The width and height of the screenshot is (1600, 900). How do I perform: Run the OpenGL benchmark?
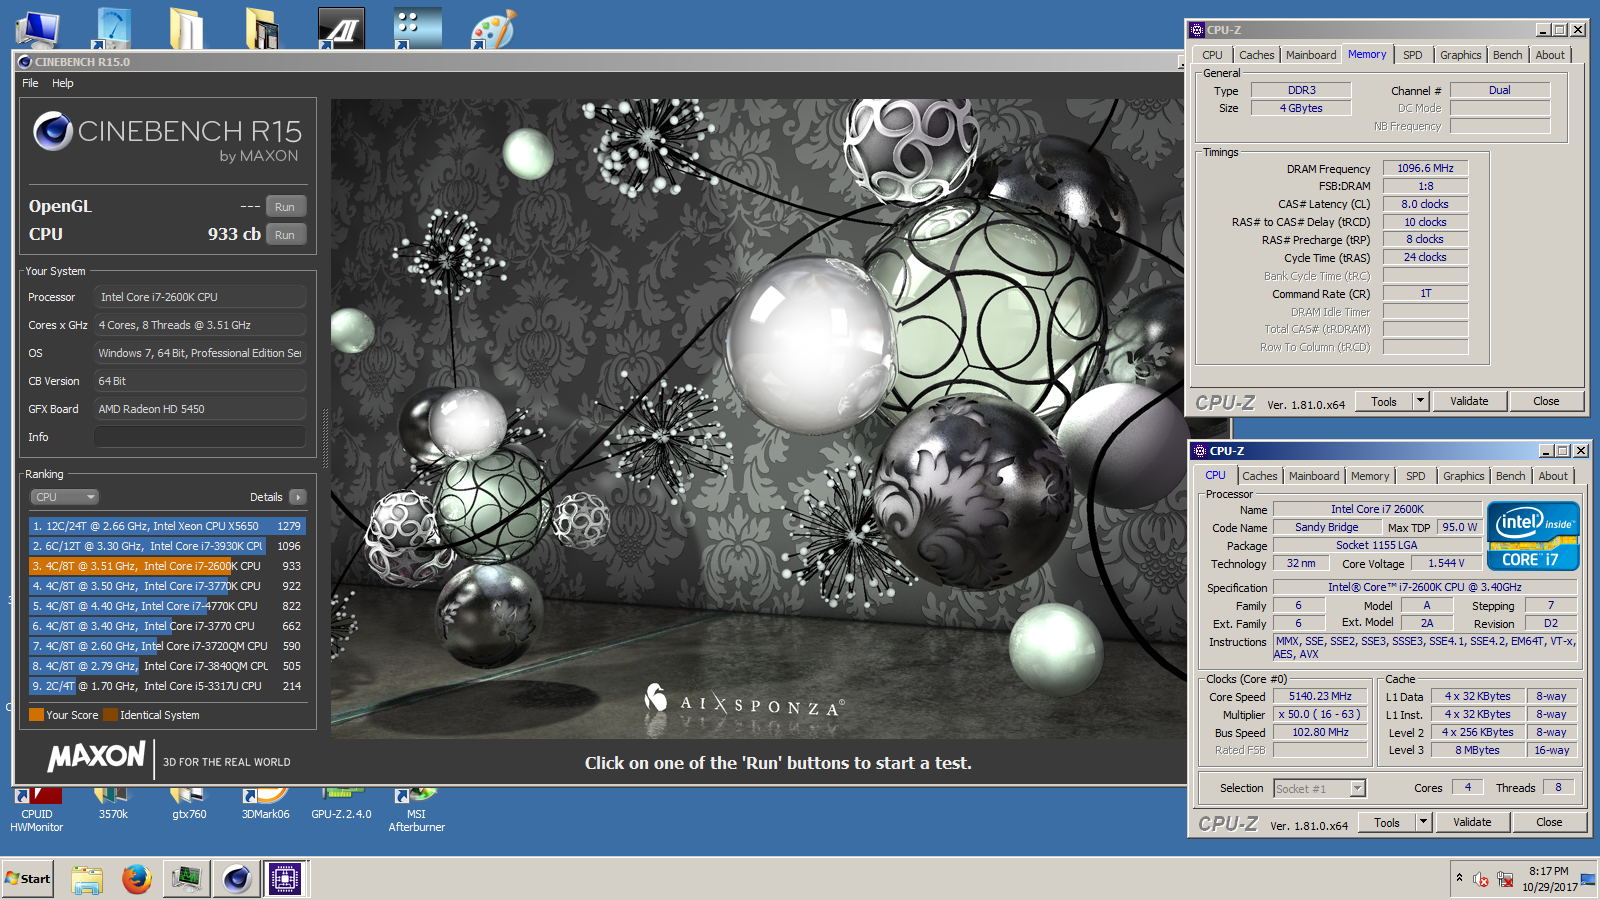[x=285, y=207]
